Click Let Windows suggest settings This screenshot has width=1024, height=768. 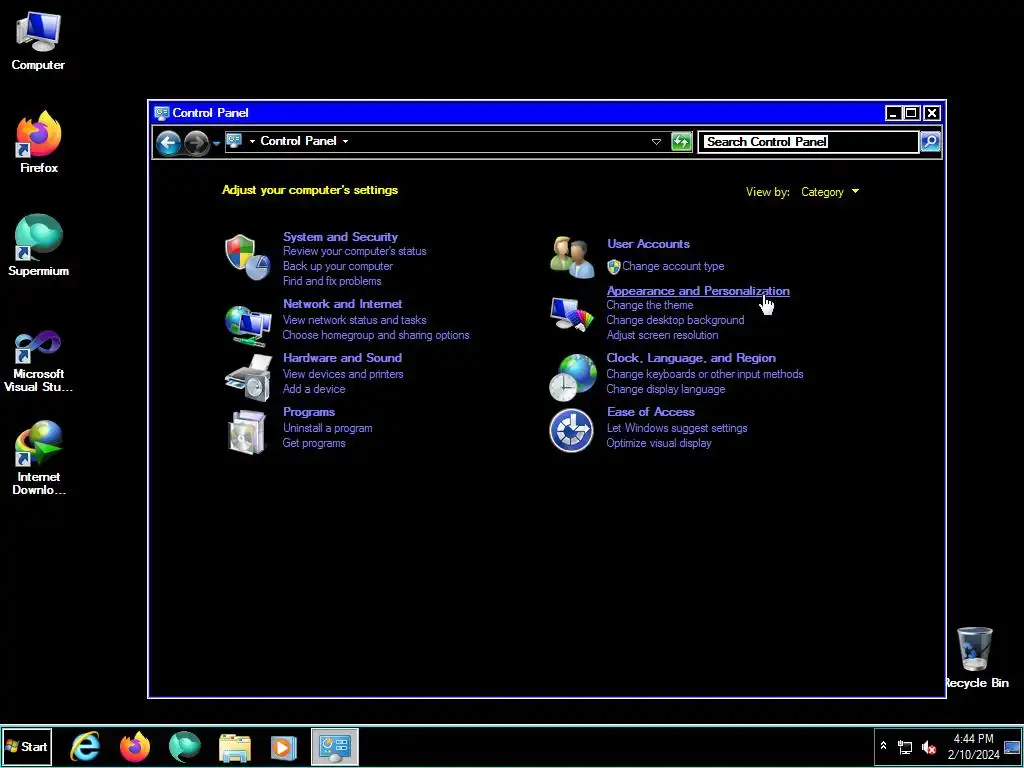(x=677, y=428)
